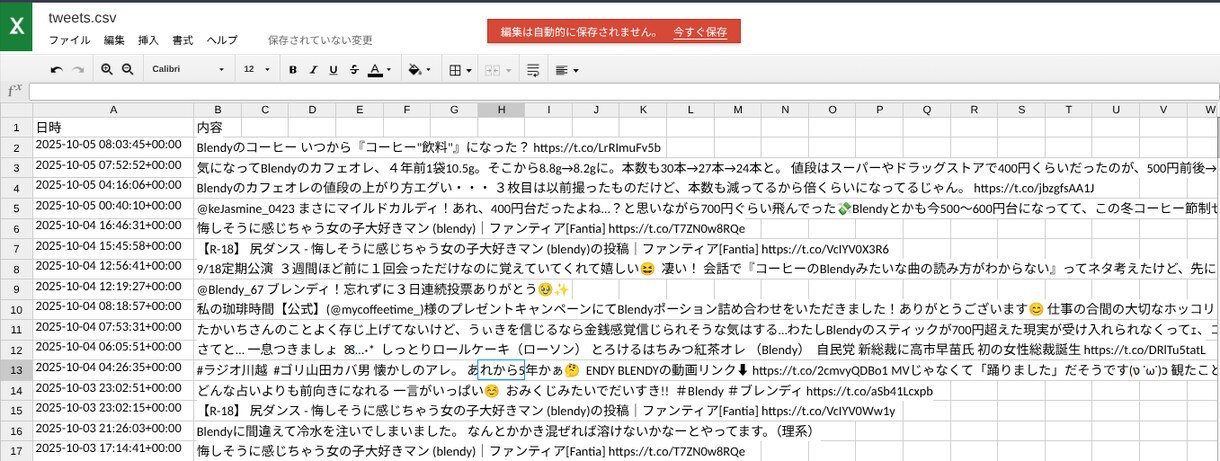Viewport: 1220px width, 461px height.
Task: Click the spreadsheet app logo icon
Action: (16, 28)
